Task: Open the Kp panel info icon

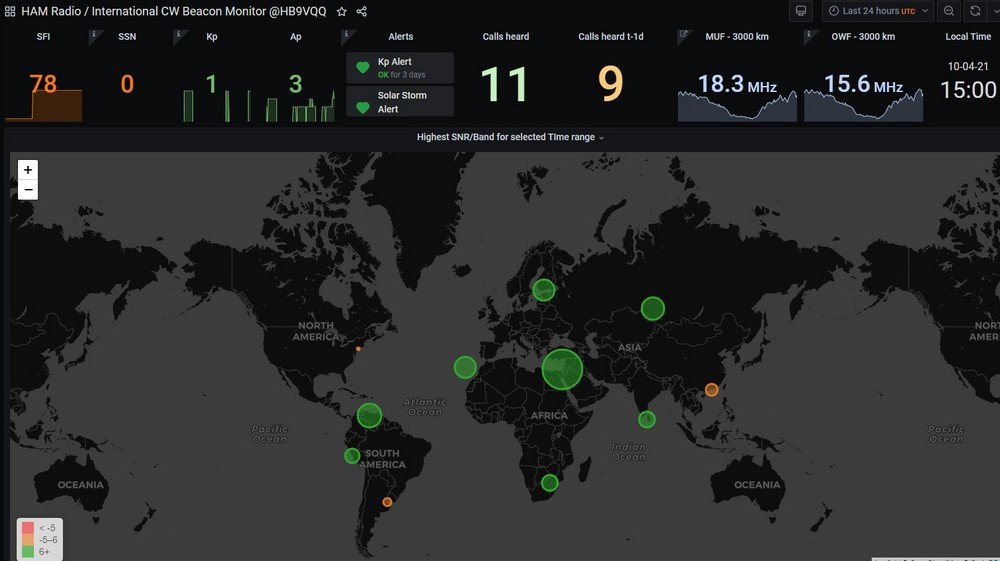Action: click(x=179, y=36)
